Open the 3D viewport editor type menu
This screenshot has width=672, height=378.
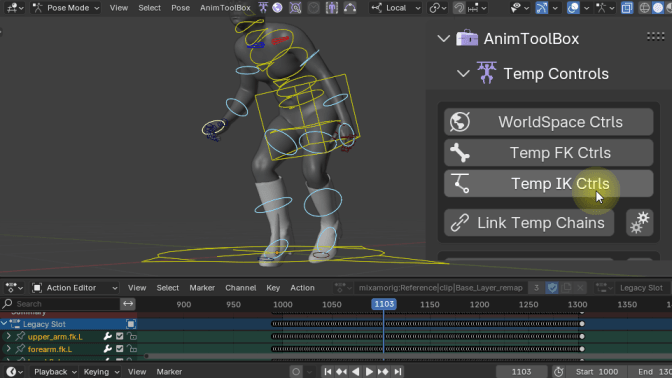[x=14, y=8]
